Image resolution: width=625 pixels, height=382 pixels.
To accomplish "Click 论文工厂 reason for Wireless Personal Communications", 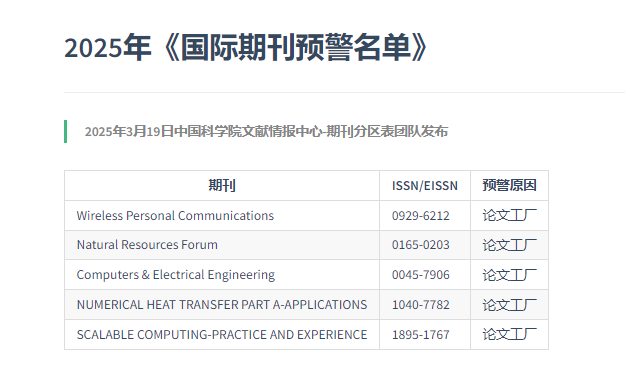I will click(509, 215).
